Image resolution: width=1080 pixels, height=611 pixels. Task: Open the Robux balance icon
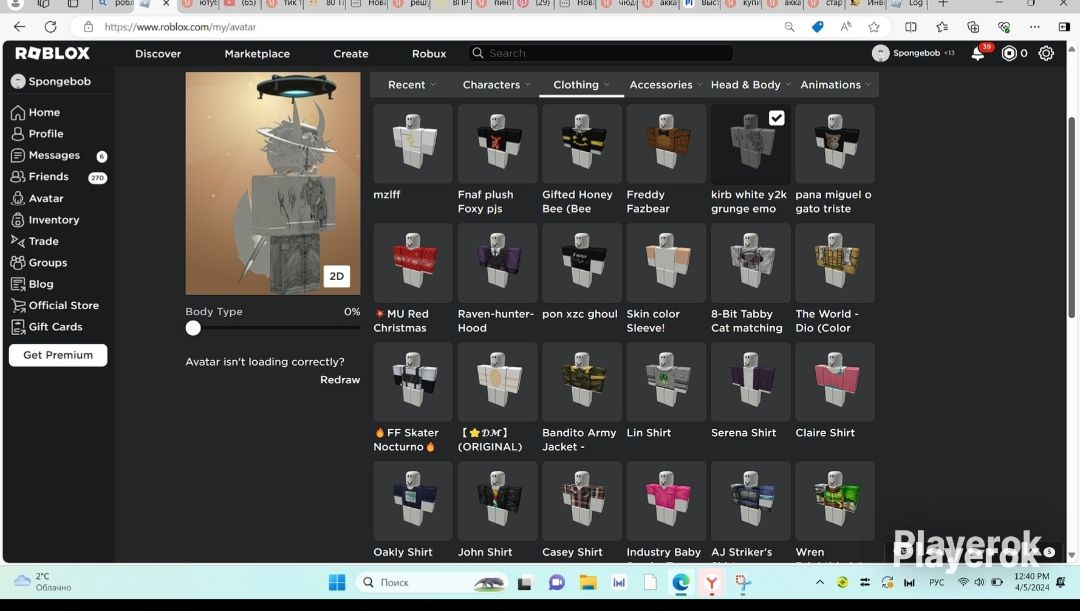pyautogui.click(x=1008, y=53)
